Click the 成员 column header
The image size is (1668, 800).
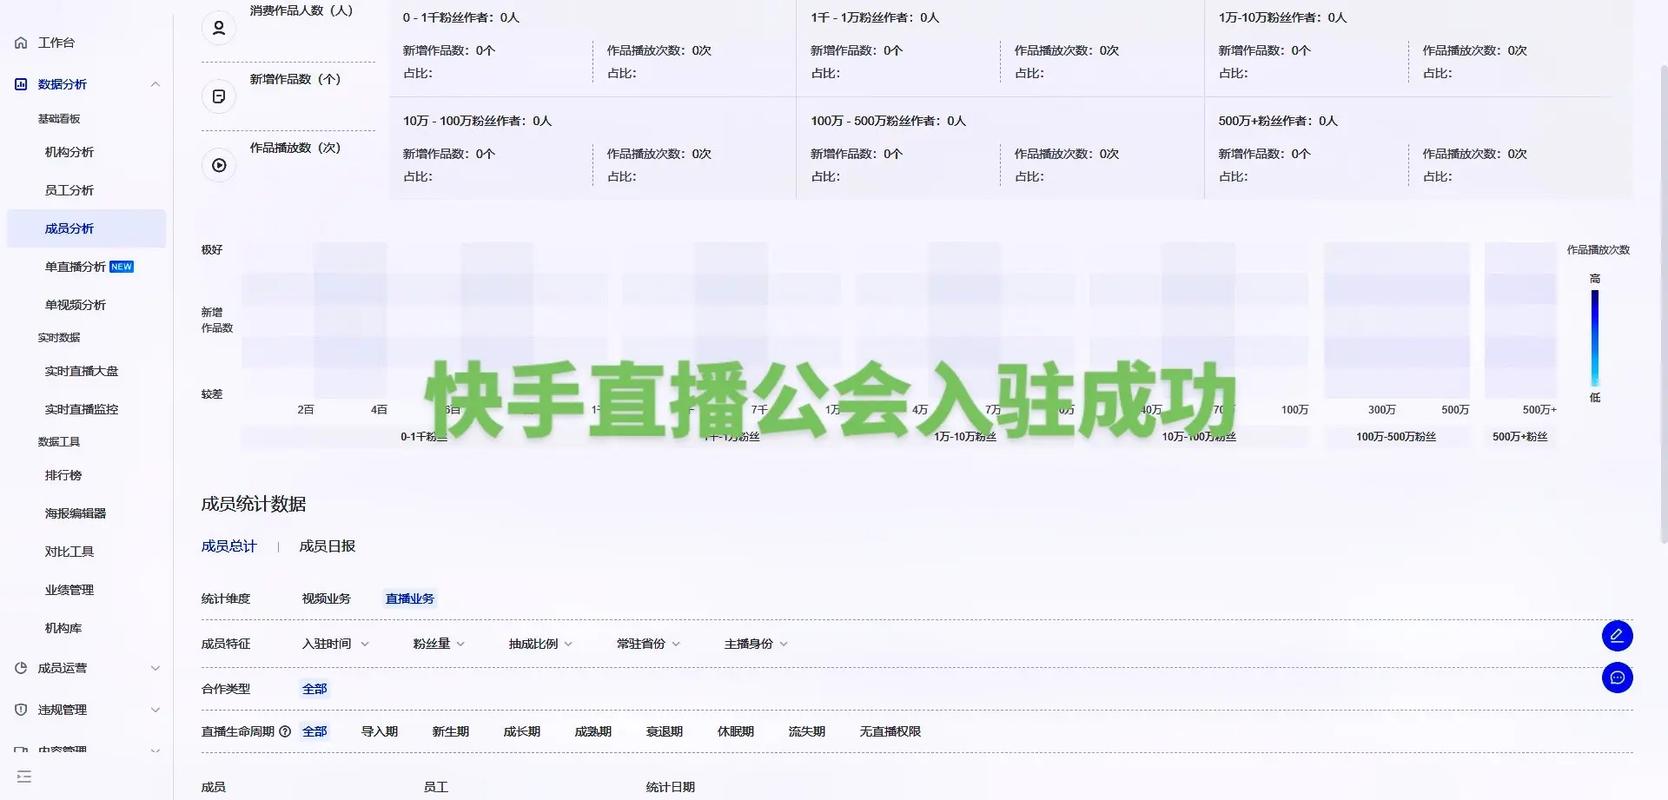pos(213,788)
